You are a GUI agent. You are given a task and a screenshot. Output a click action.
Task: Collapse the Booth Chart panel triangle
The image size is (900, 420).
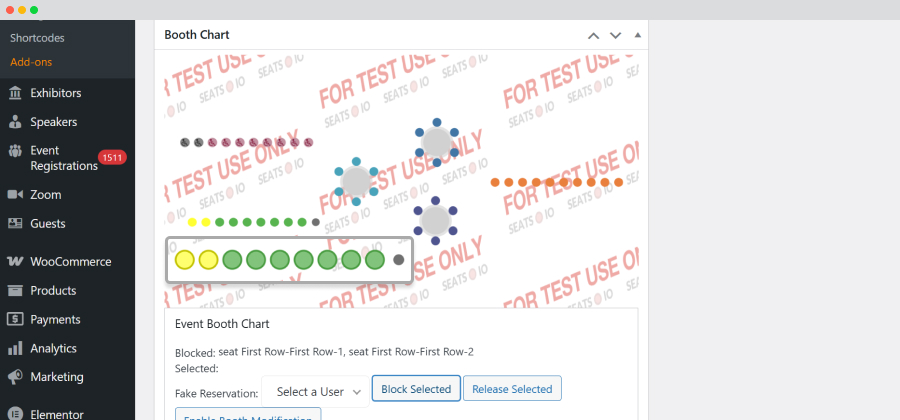point(637,35)
